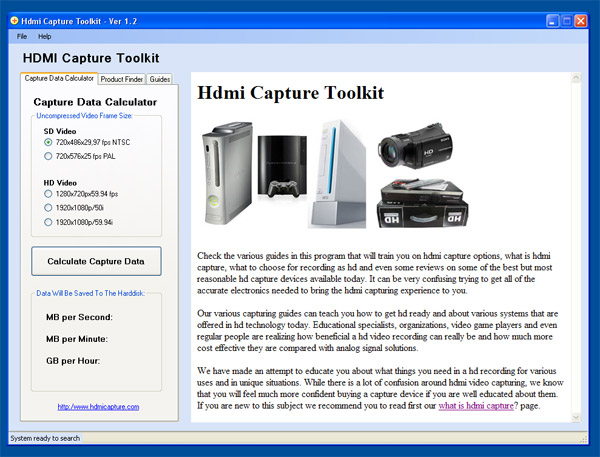Click 'GB per Hour:' label

click(x=73, y=361)
